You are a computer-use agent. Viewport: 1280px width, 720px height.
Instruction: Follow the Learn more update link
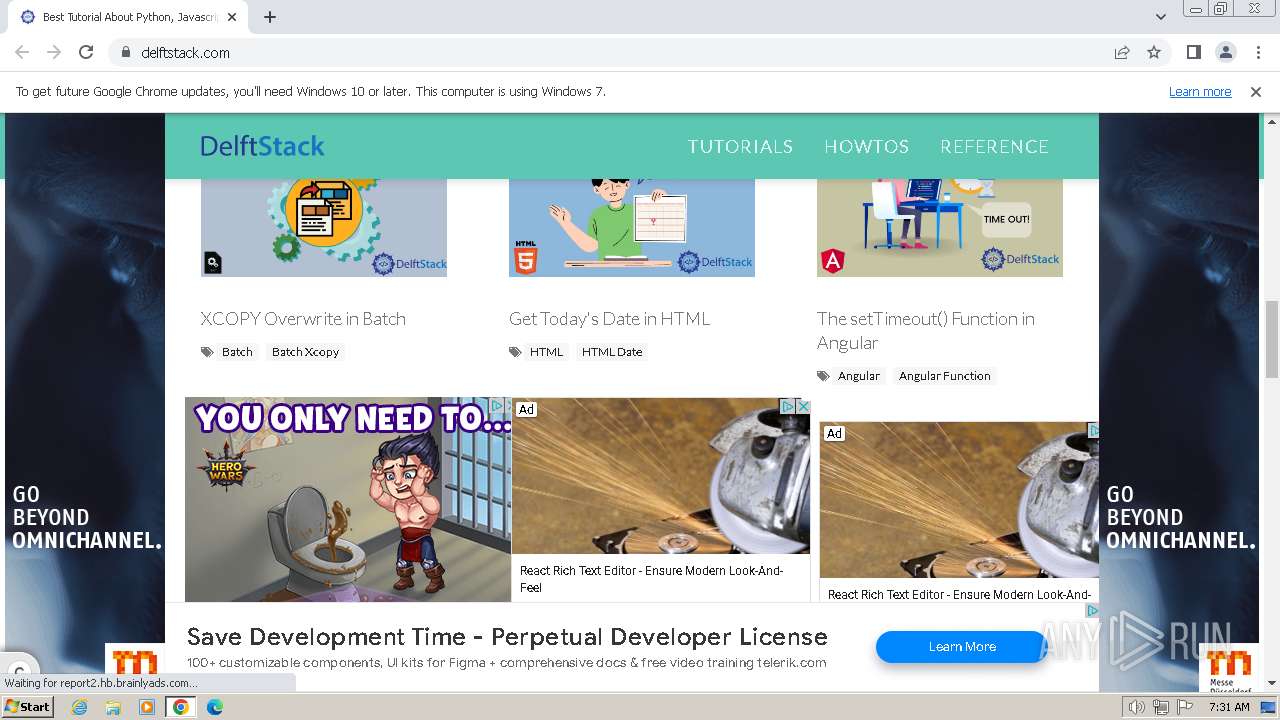pyautogui.click(x=1200, y=91)
